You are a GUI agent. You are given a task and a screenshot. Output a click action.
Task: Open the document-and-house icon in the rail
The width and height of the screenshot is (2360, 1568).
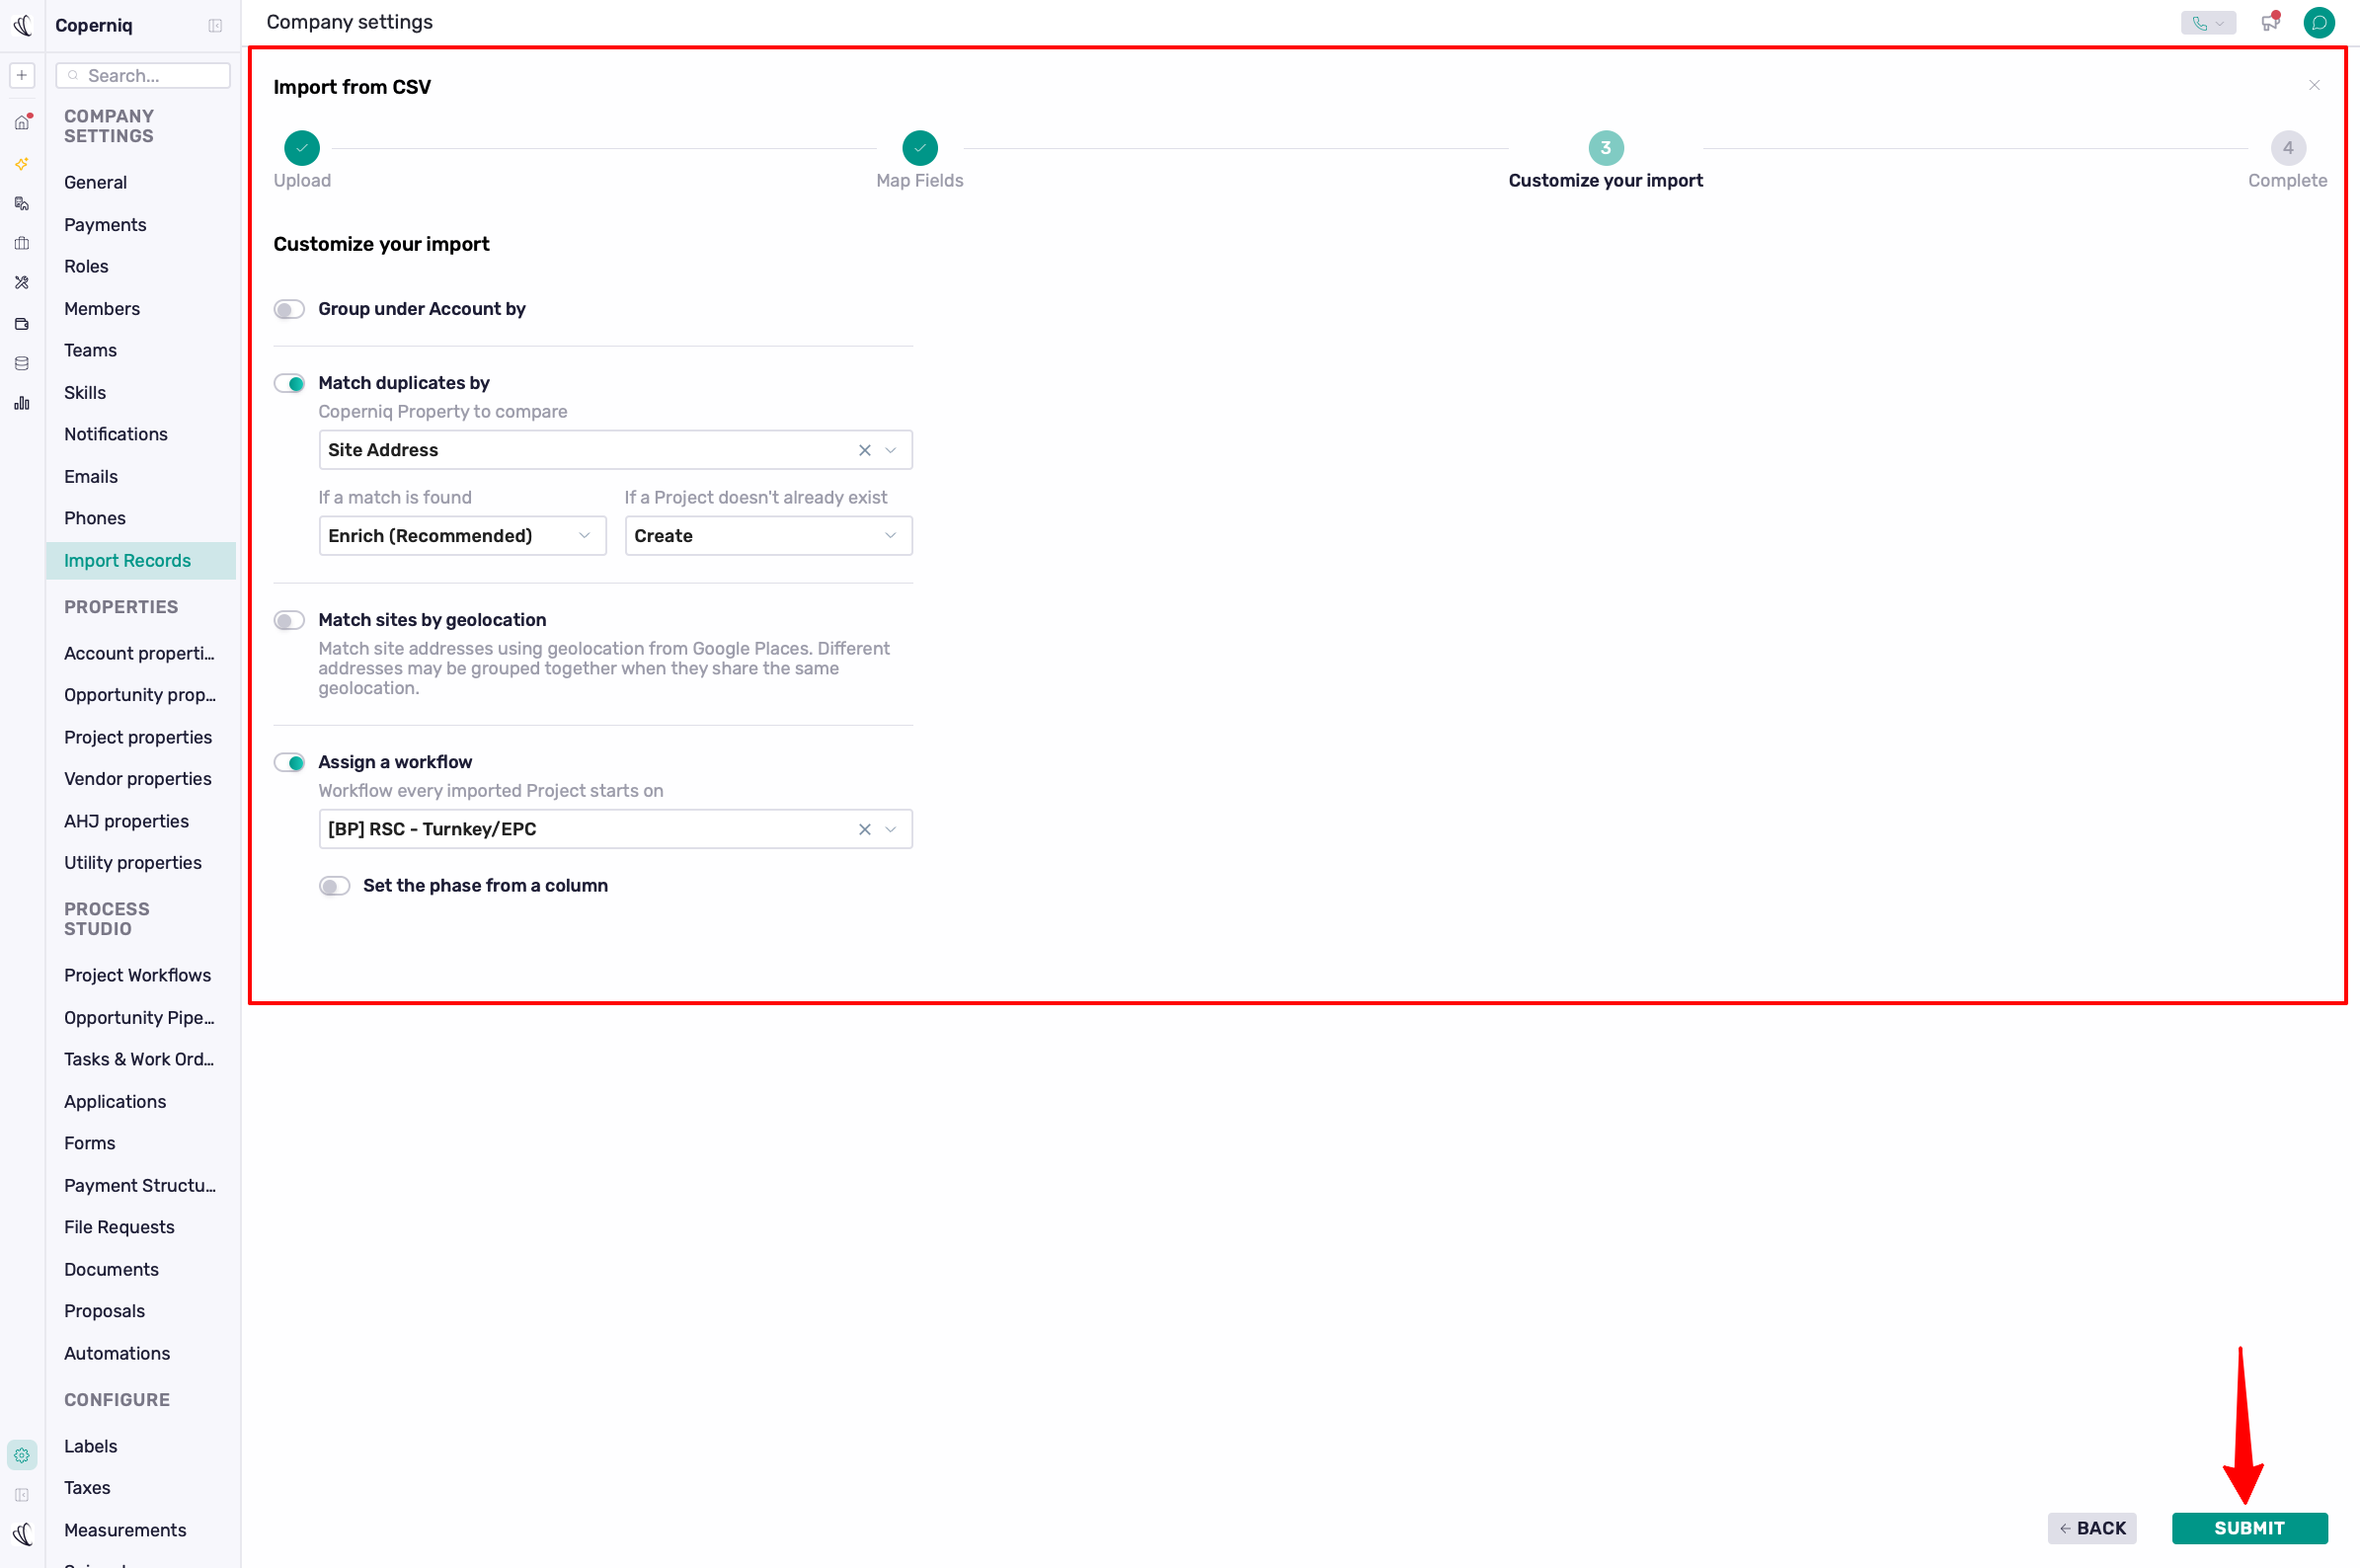click(22, 203)
